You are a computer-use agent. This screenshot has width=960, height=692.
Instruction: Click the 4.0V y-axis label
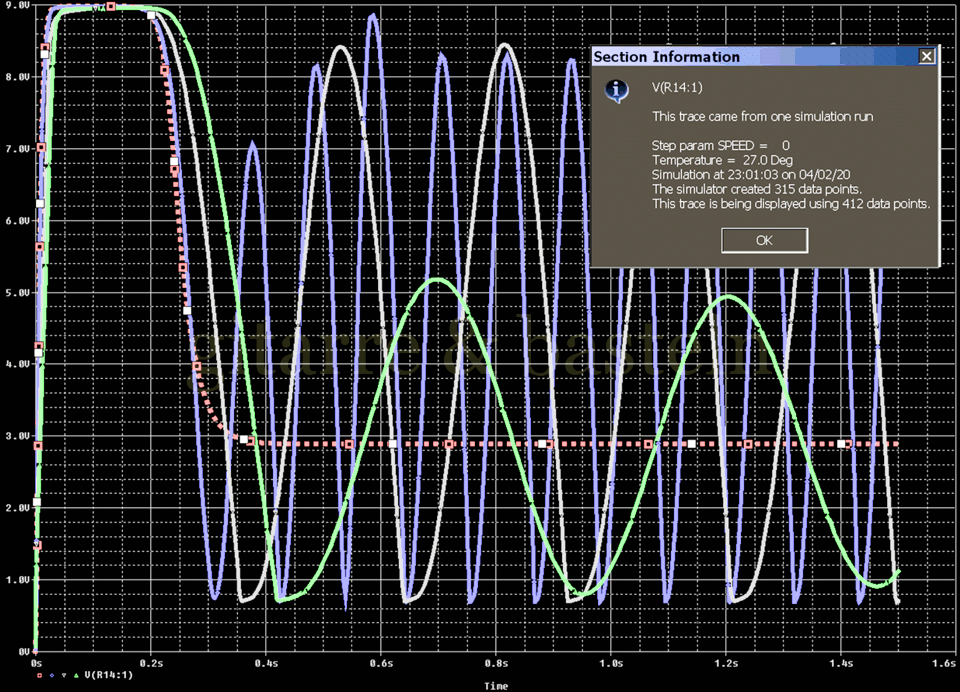[x=17, y=364]
